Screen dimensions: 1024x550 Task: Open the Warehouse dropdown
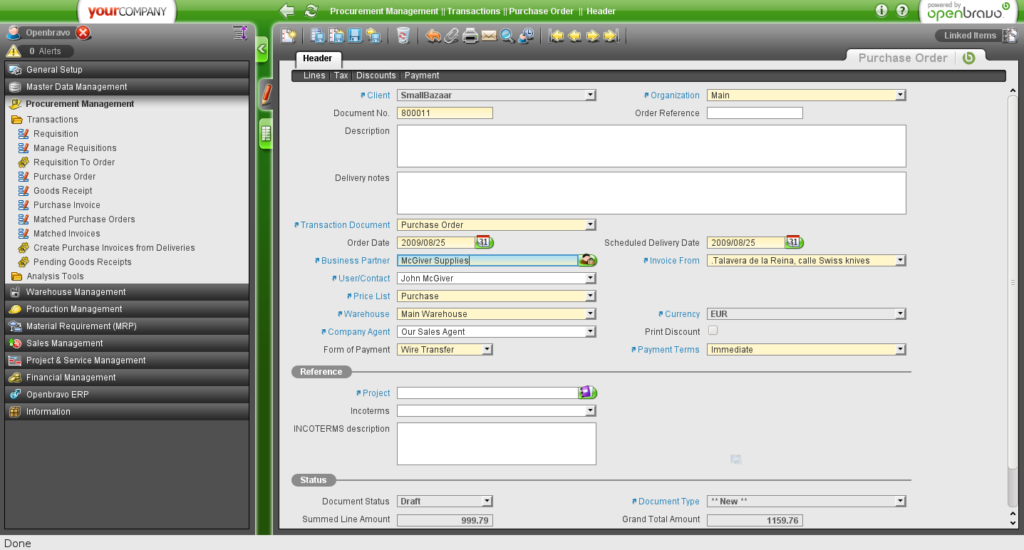[x=590, y=314]
